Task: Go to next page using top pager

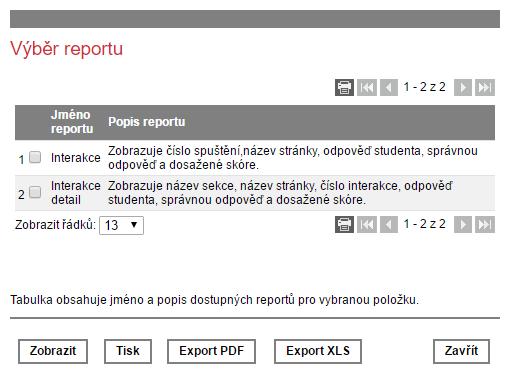Action: point(463,88)
